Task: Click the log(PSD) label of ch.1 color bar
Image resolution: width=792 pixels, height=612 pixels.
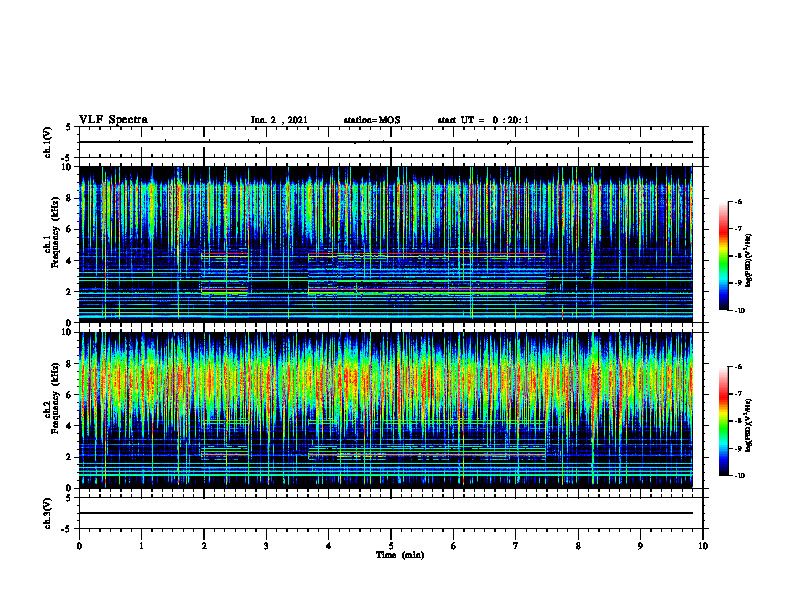Action: point(749,261)
